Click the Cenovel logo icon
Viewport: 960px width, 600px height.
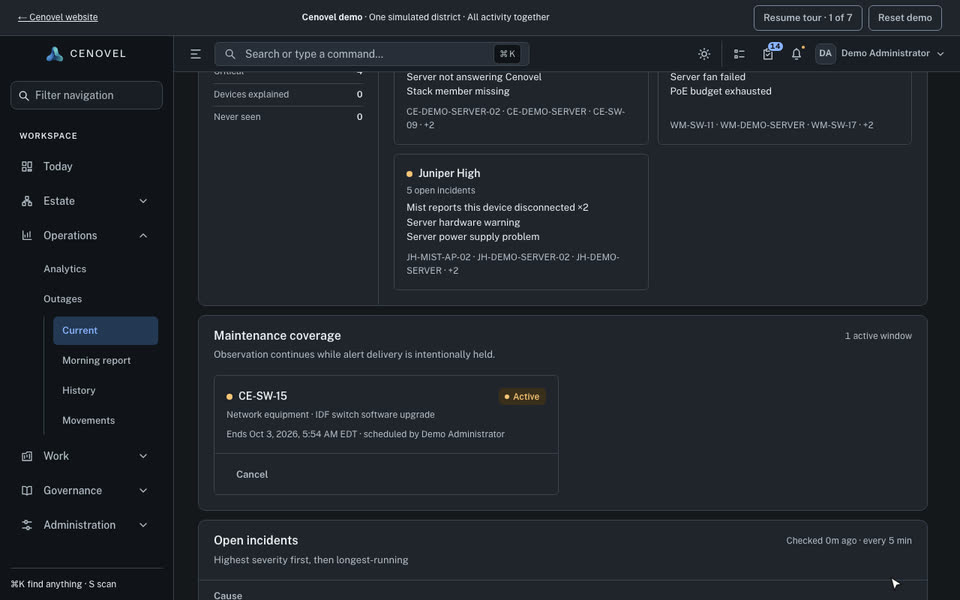click(54, 54)
